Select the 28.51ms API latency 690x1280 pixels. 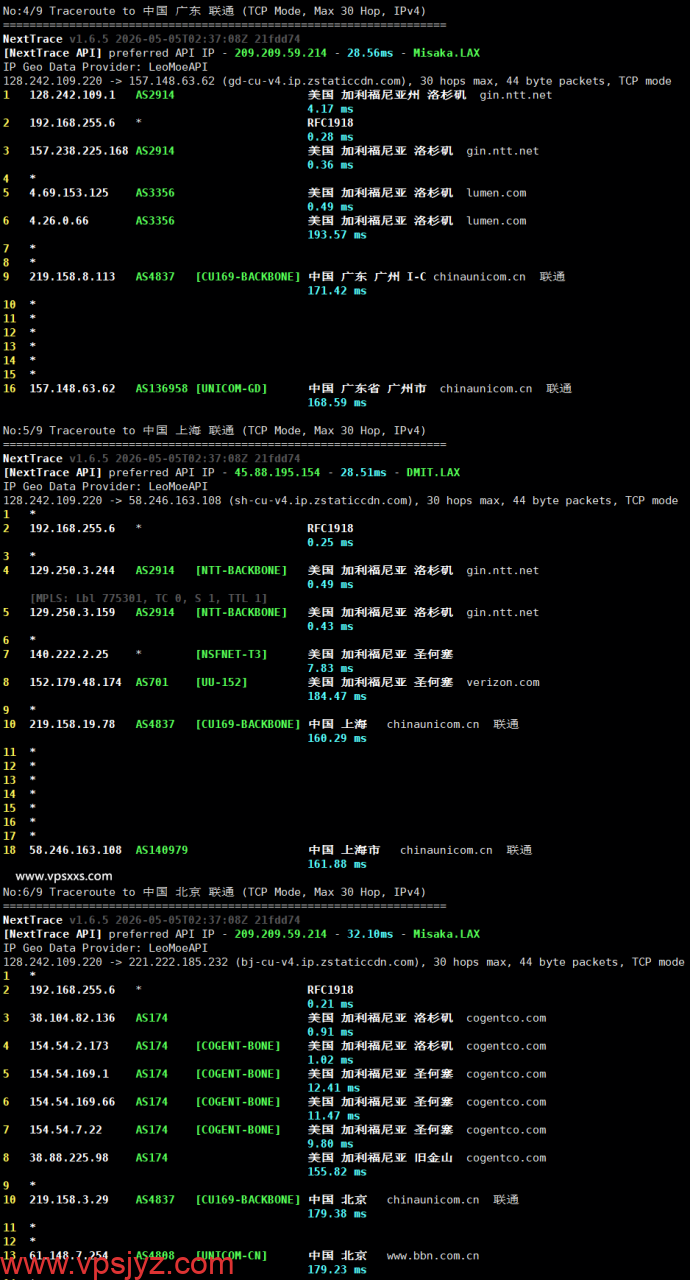point(362,473)
